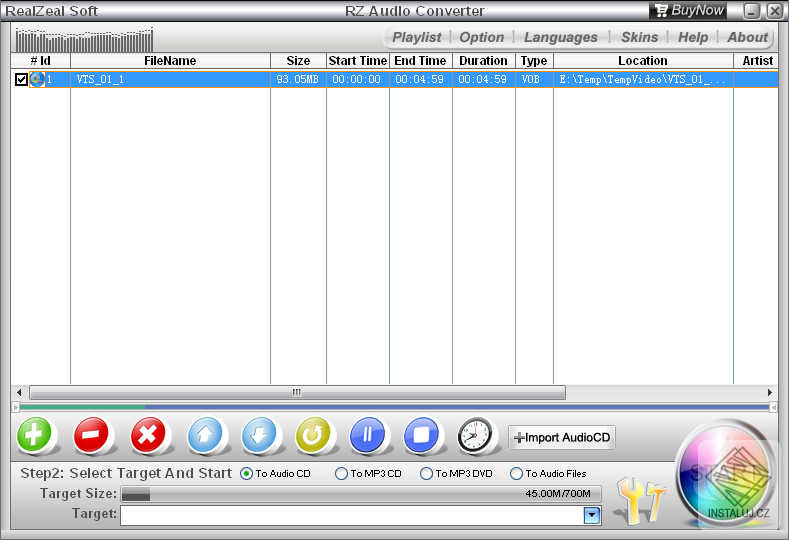This screenshot has height=540, width=789.
Task: Select the To MP3 CD option
Action: [341, 474]
